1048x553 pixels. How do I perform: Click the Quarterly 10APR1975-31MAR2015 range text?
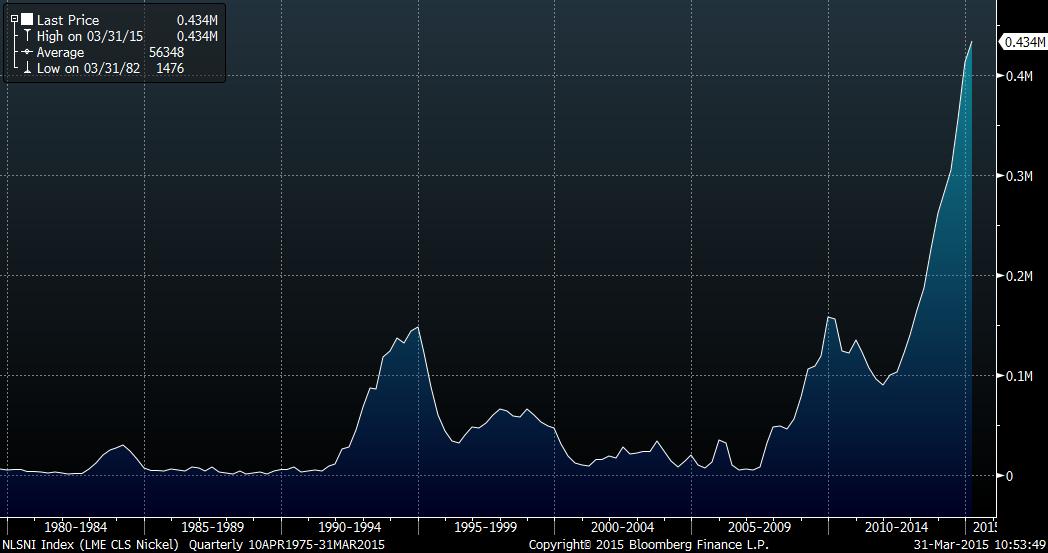pos(287,545)
